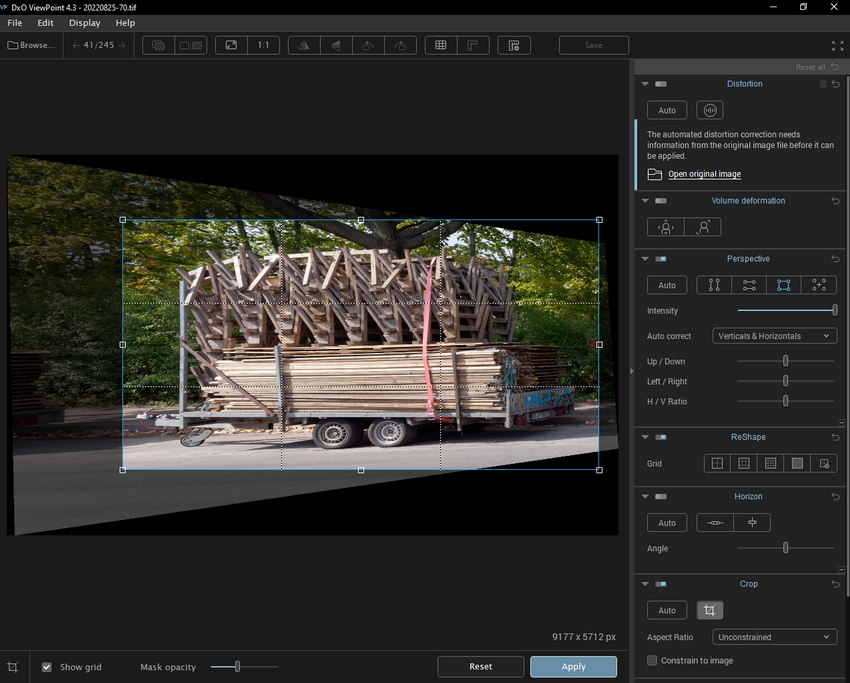Open the Aspect Ratio dropdown

point(775,637)
